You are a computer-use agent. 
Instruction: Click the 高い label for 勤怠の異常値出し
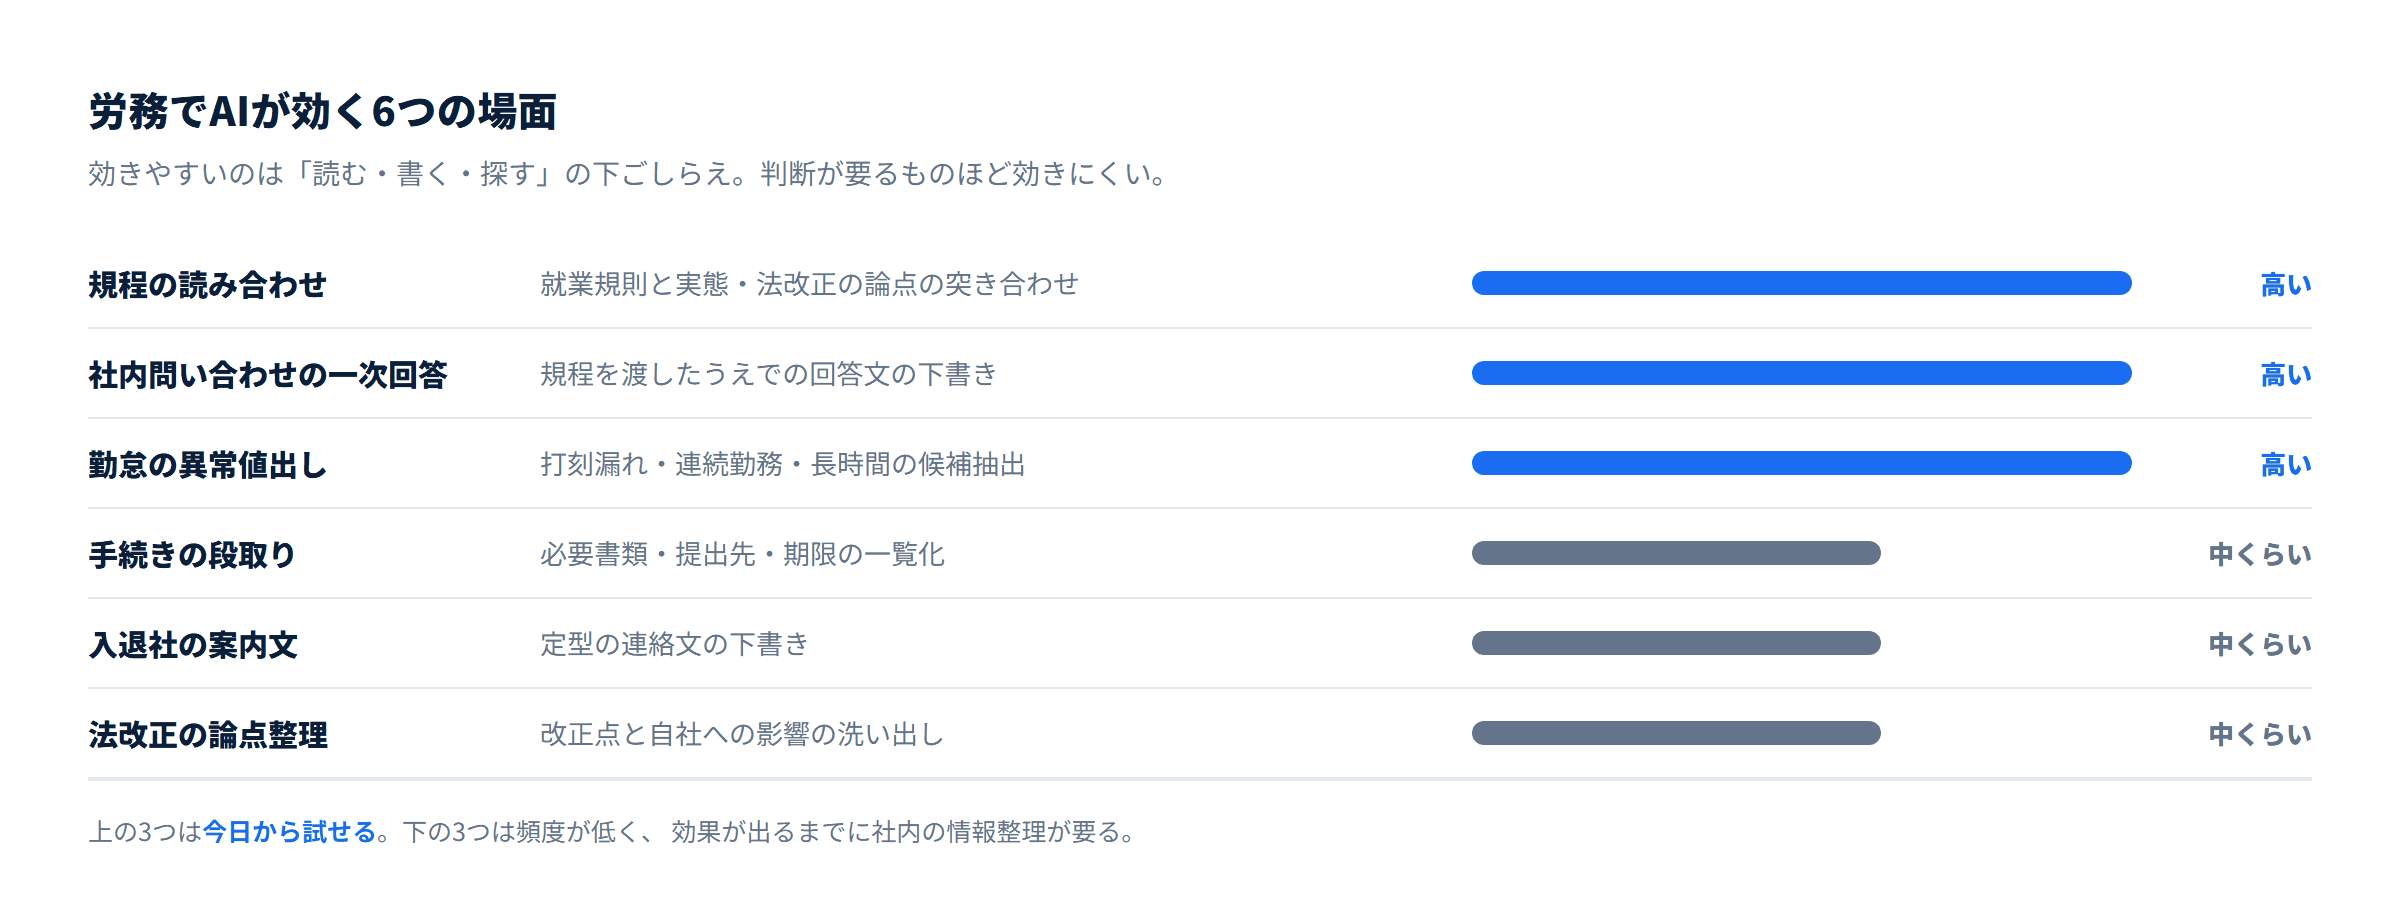[x=2286, y=464]
